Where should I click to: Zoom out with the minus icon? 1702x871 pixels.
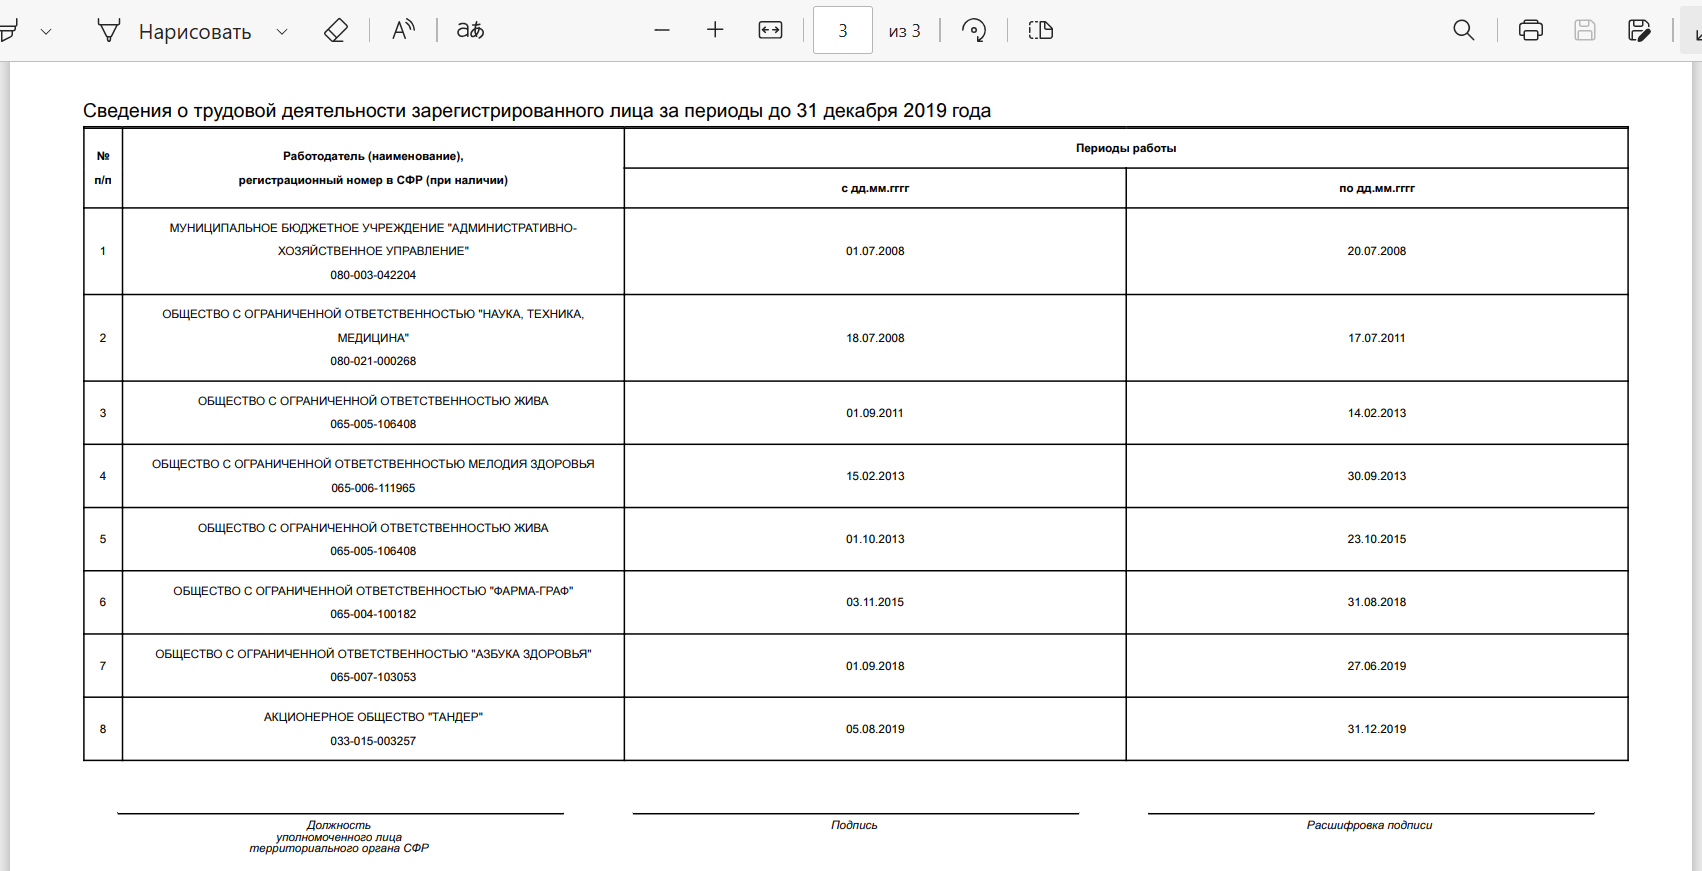click(x=662, y=31)
